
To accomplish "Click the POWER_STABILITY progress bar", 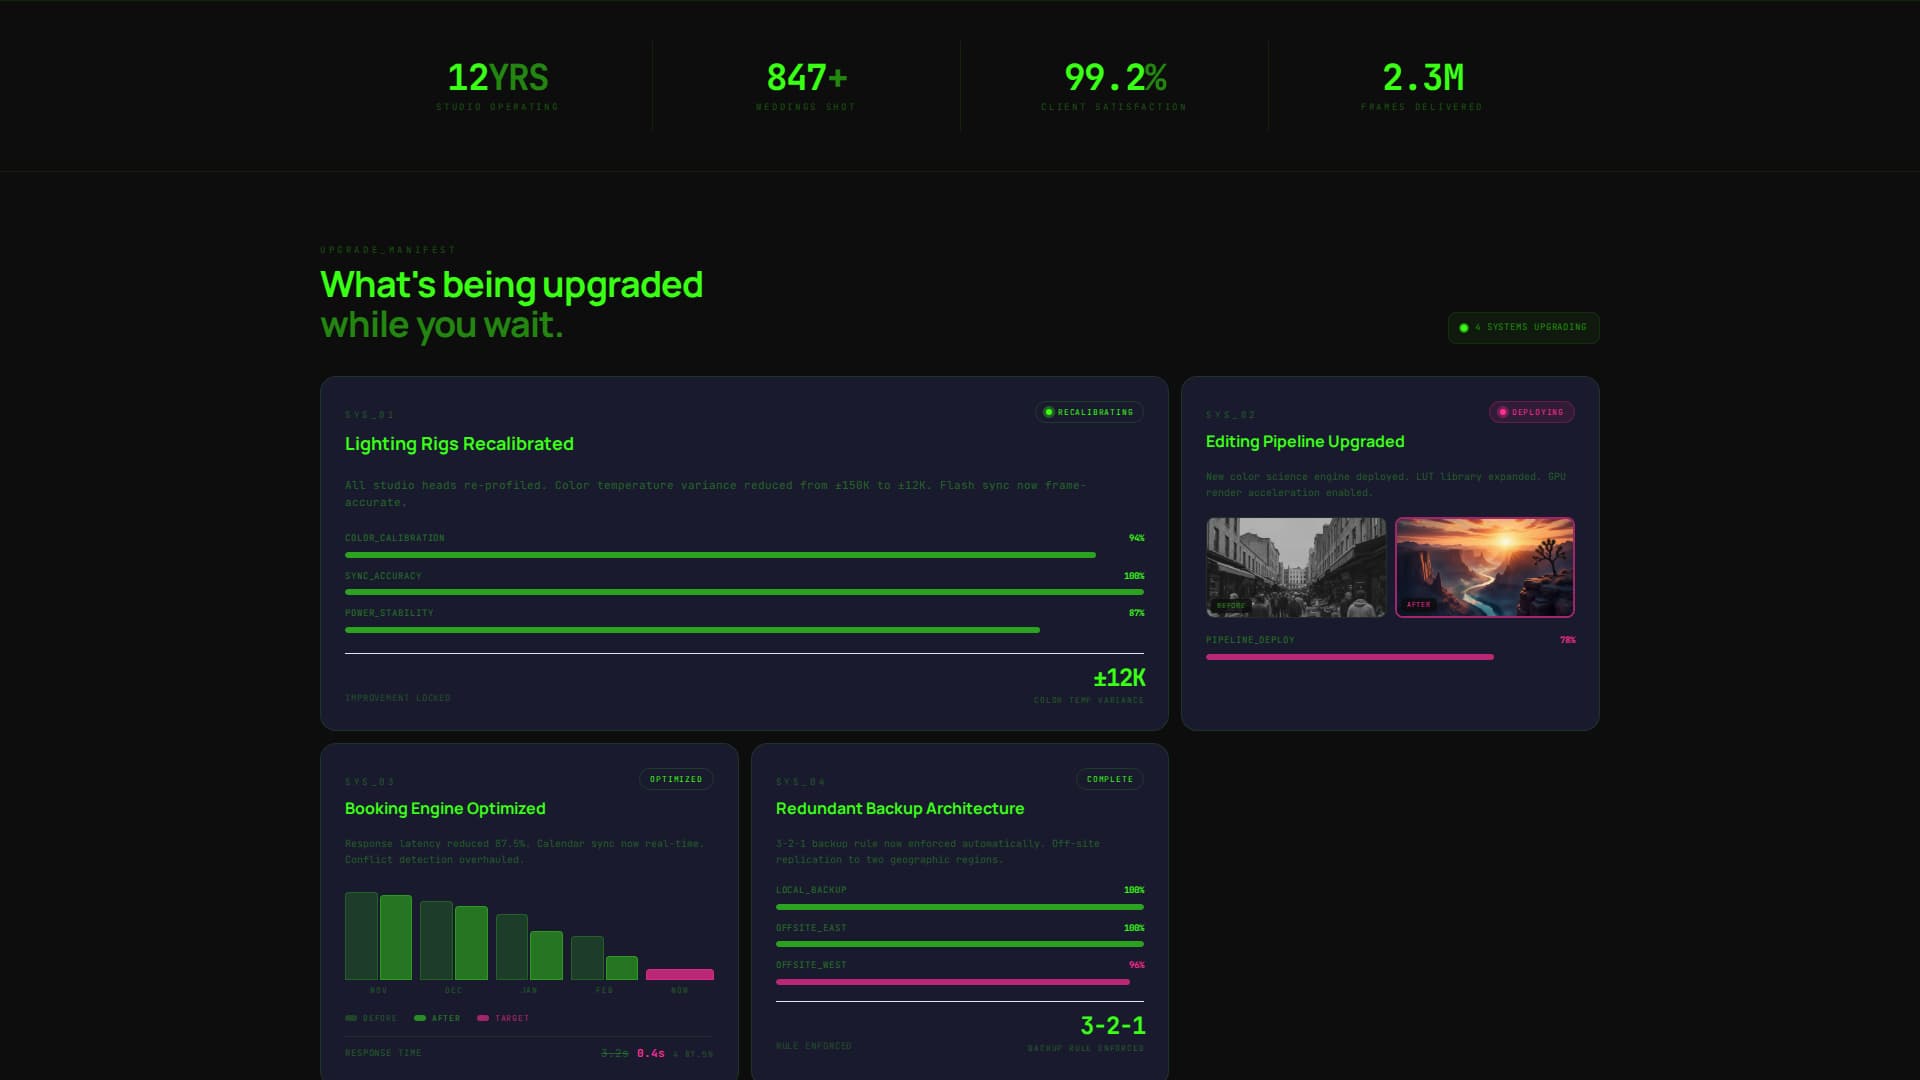I will tap(744, 630).
